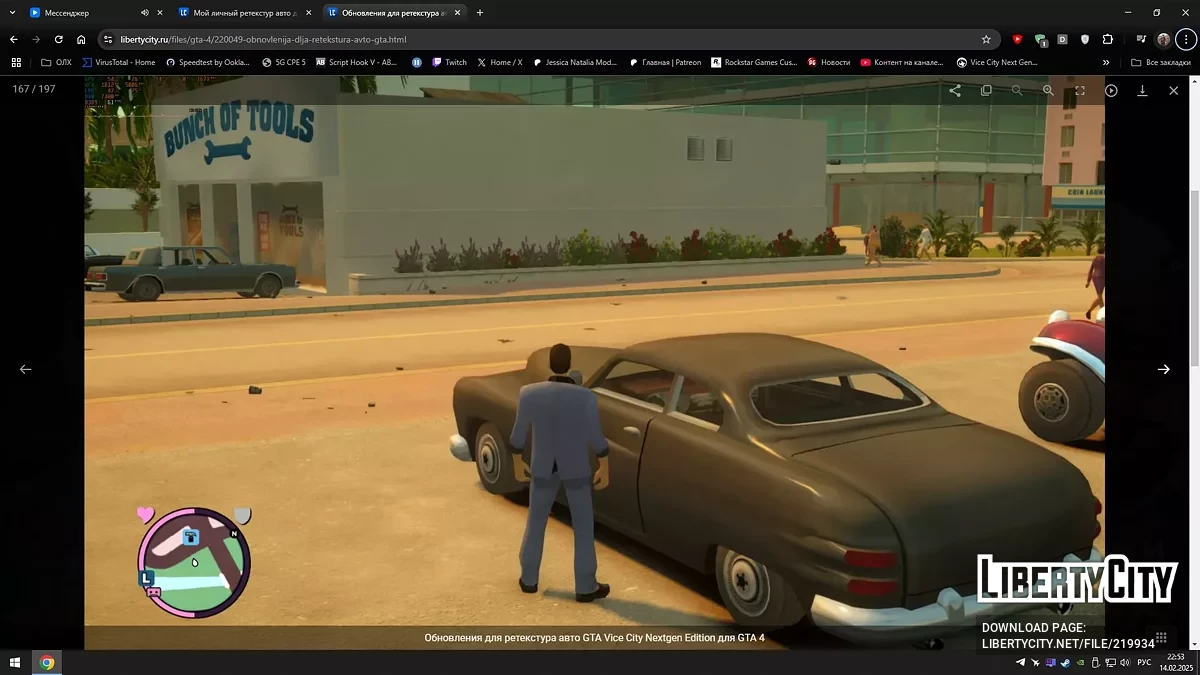Image resolution: width=1200 pixels, height=675 pixels.
Task: Switch to the Мой личный ретекстур авто tab
Action: [240, 13]
